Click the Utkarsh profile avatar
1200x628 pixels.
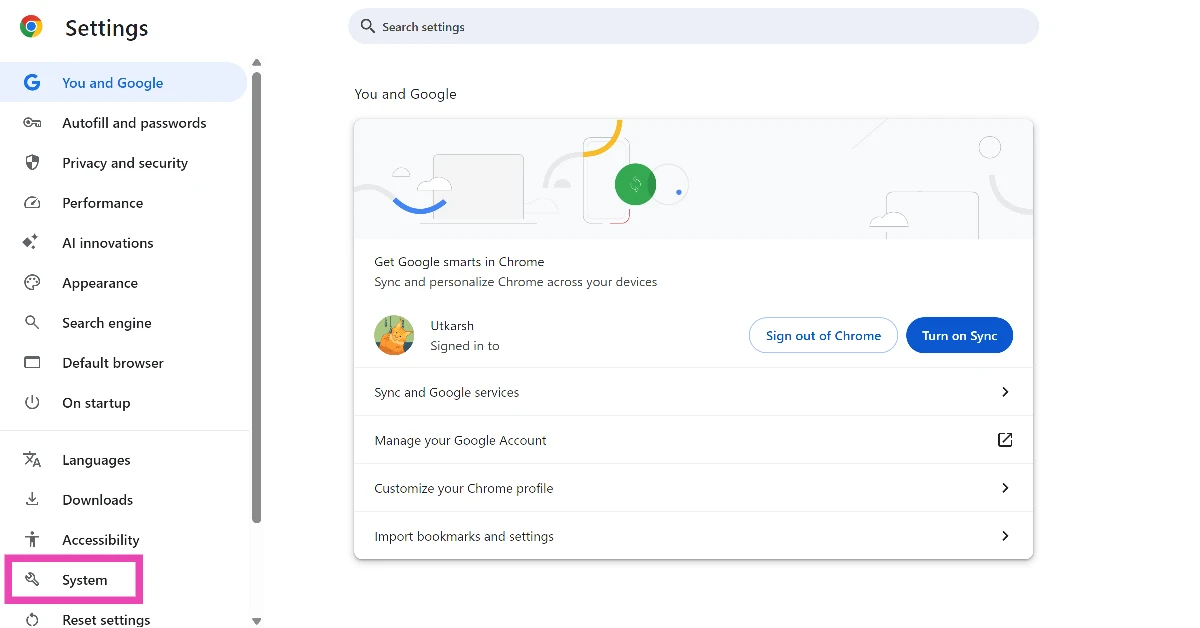tap(394, 335)
